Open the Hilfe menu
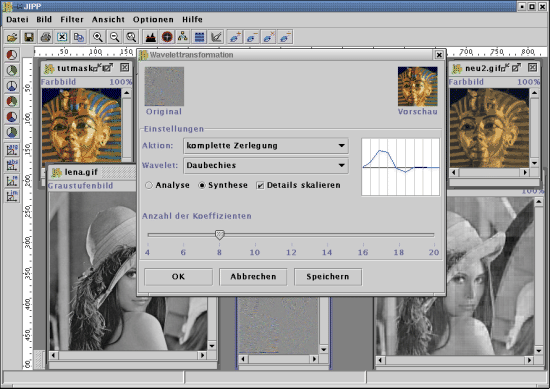 (x=192, y=20)
